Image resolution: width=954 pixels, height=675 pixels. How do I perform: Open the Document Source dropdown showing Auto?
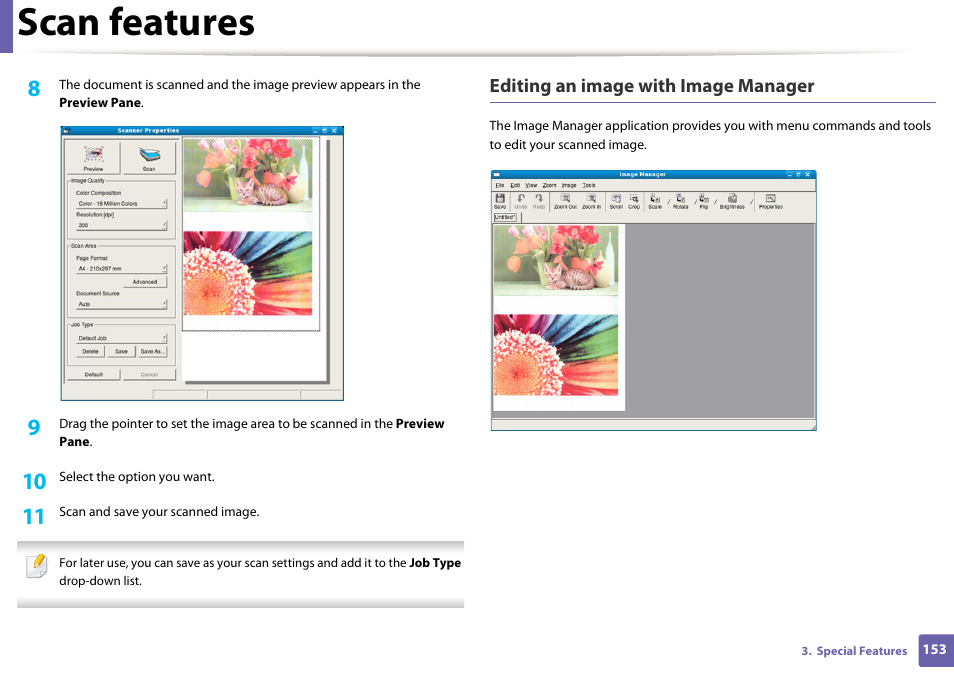click(122, 304)
